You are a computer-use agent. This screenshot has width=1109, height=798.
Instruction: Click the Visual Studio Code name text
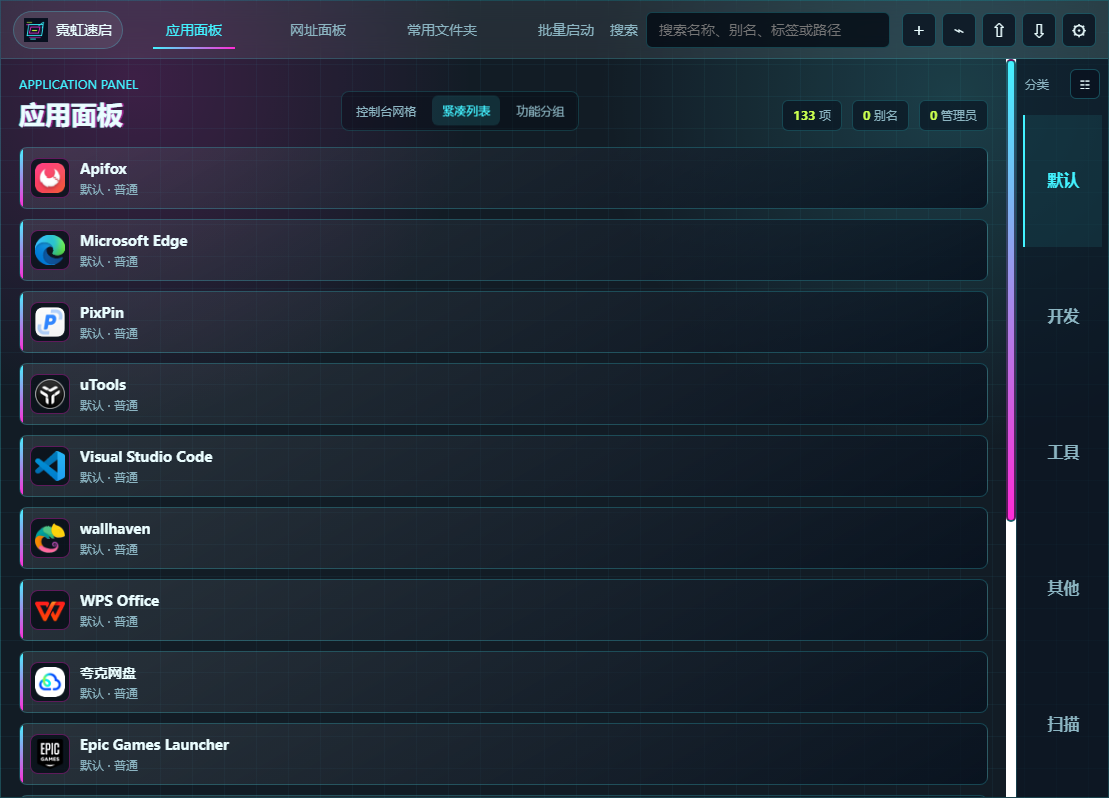point(146,457)
